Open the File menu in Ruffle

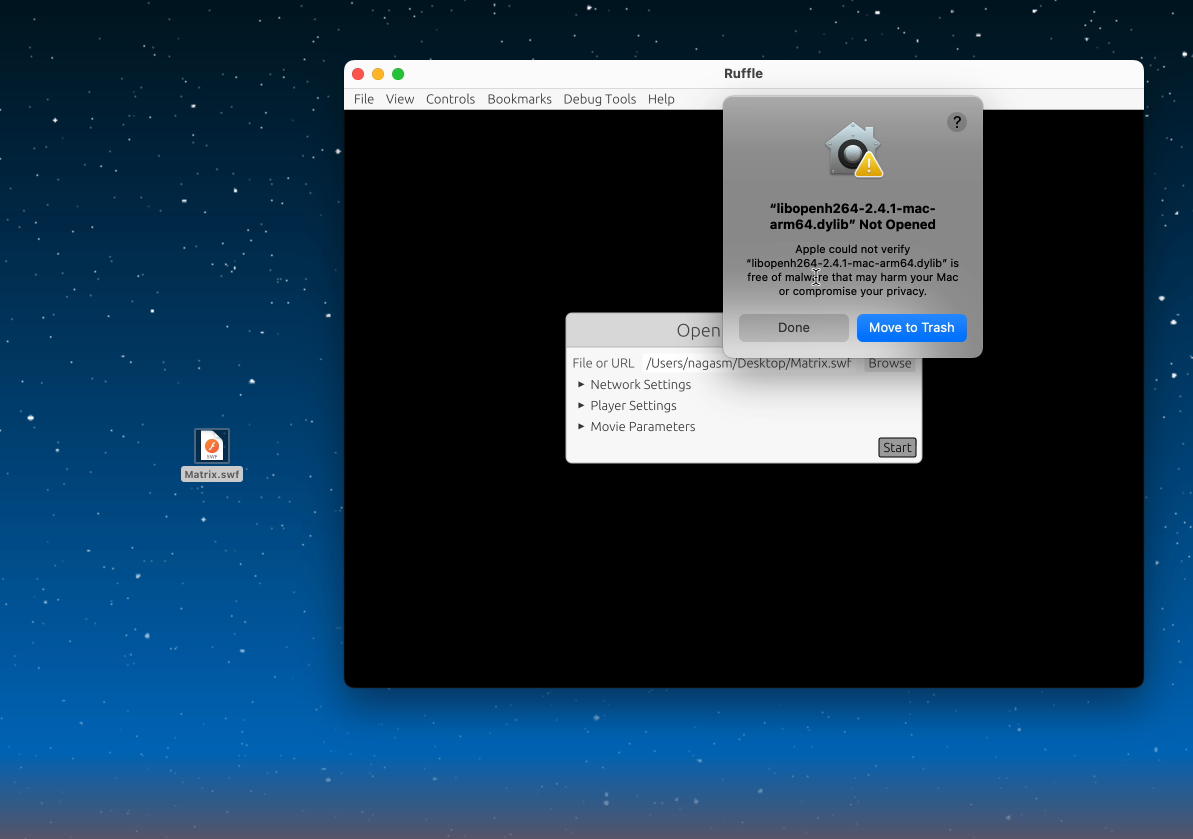[x=364, y=99]
